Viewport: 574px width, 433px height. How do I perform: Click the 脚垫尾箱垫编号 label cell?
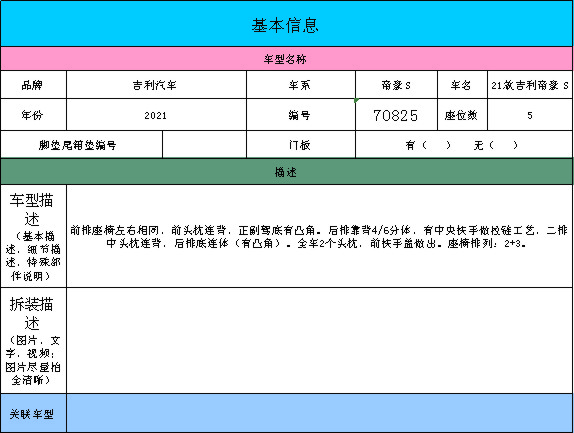81,145
